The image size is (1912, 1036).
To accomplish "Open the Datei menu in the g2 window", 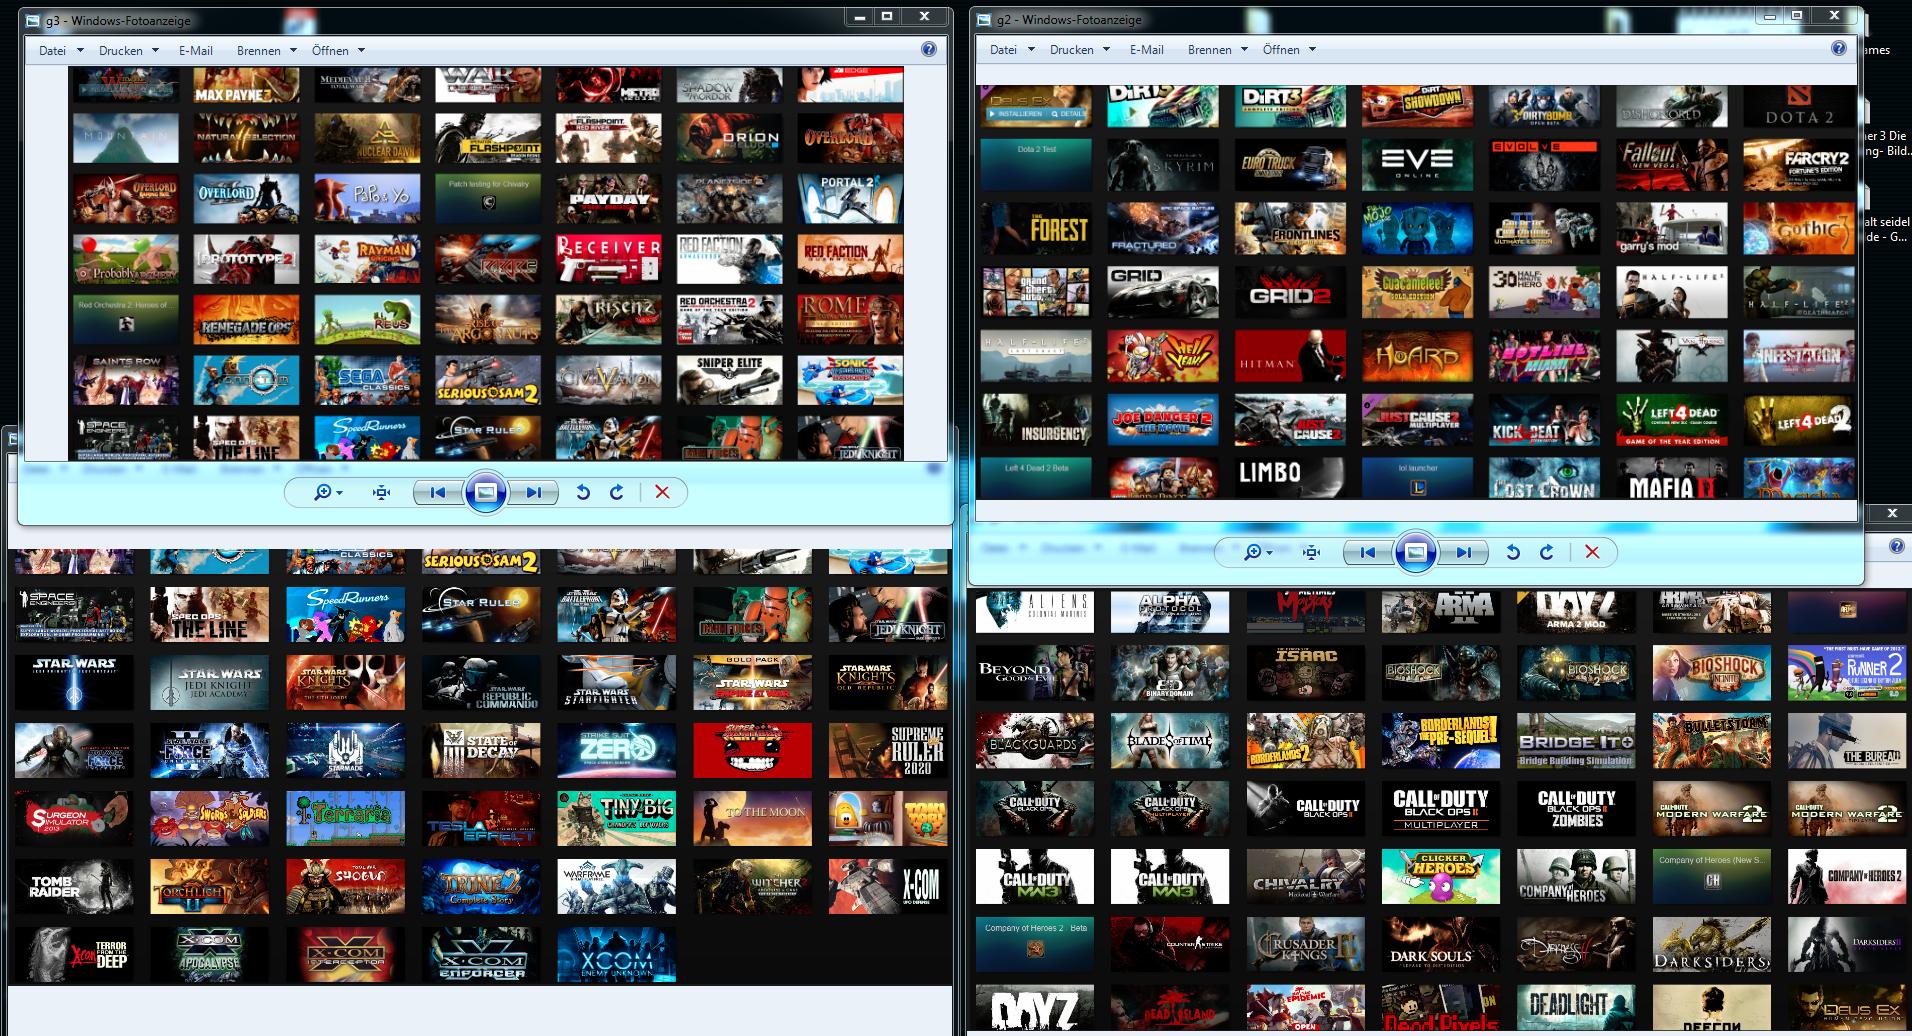I will click(x=1011, y=49).
